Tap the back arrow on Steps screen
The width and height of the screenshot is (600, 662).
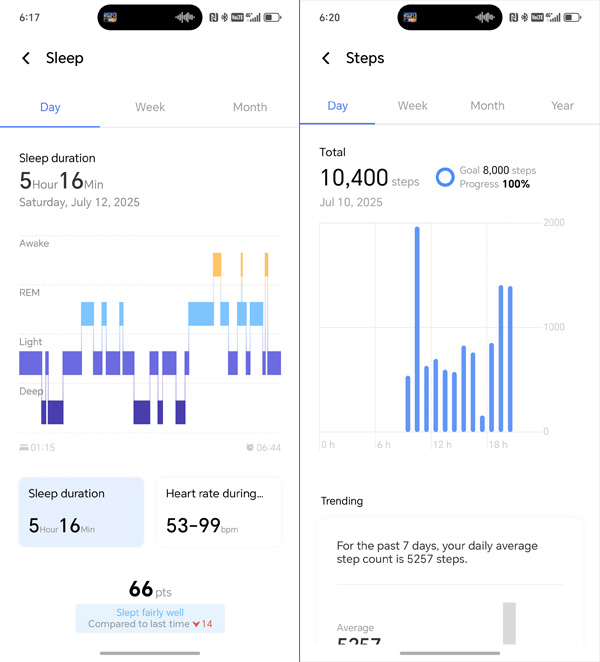(326, 58)
